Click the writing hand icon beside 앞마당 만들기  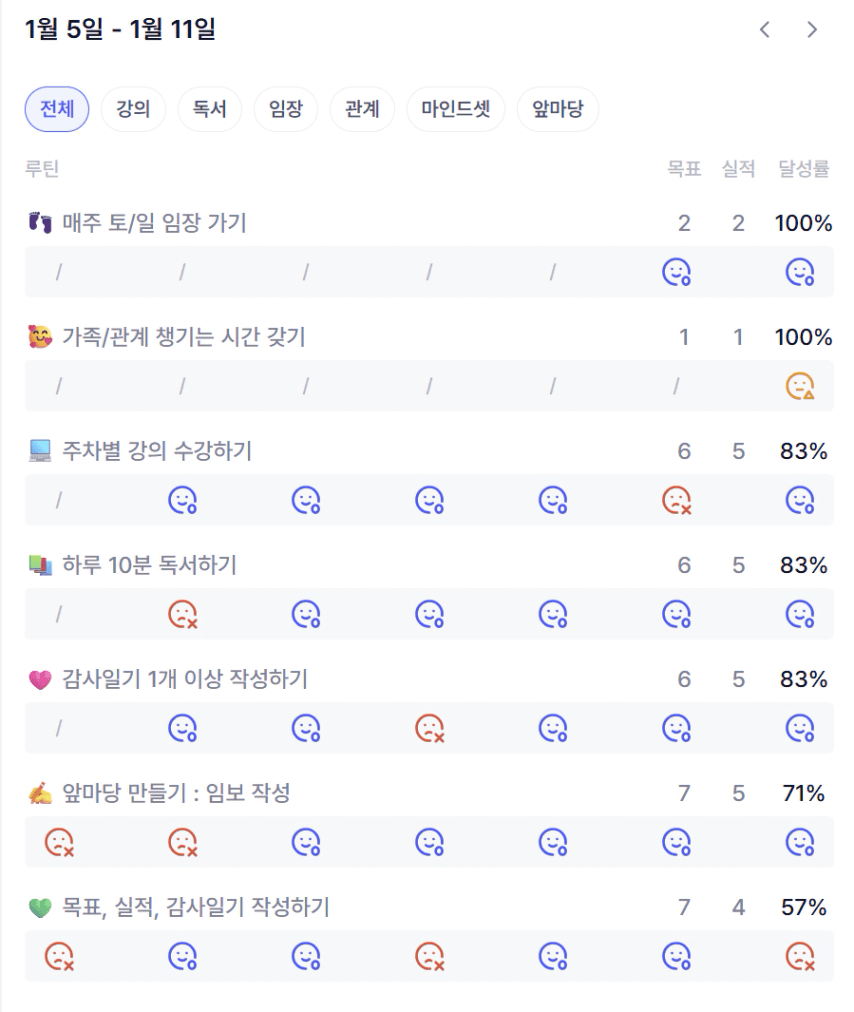(40, 794)
